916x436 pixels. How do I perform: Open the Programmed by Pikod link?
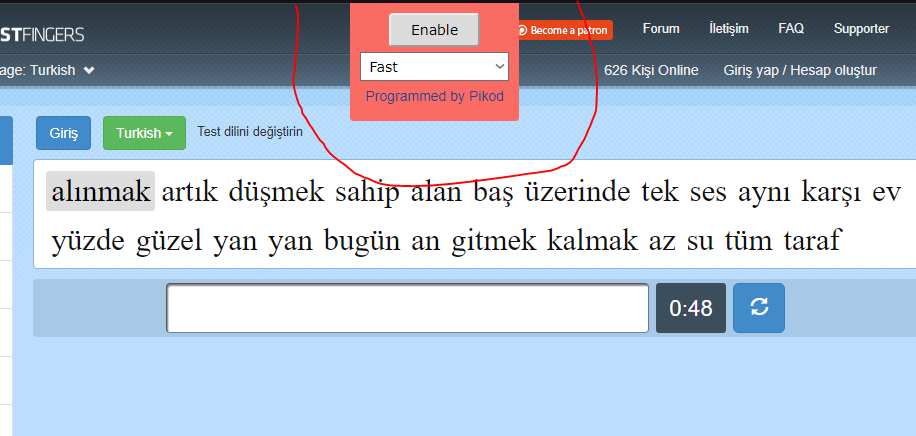[435, 96]
